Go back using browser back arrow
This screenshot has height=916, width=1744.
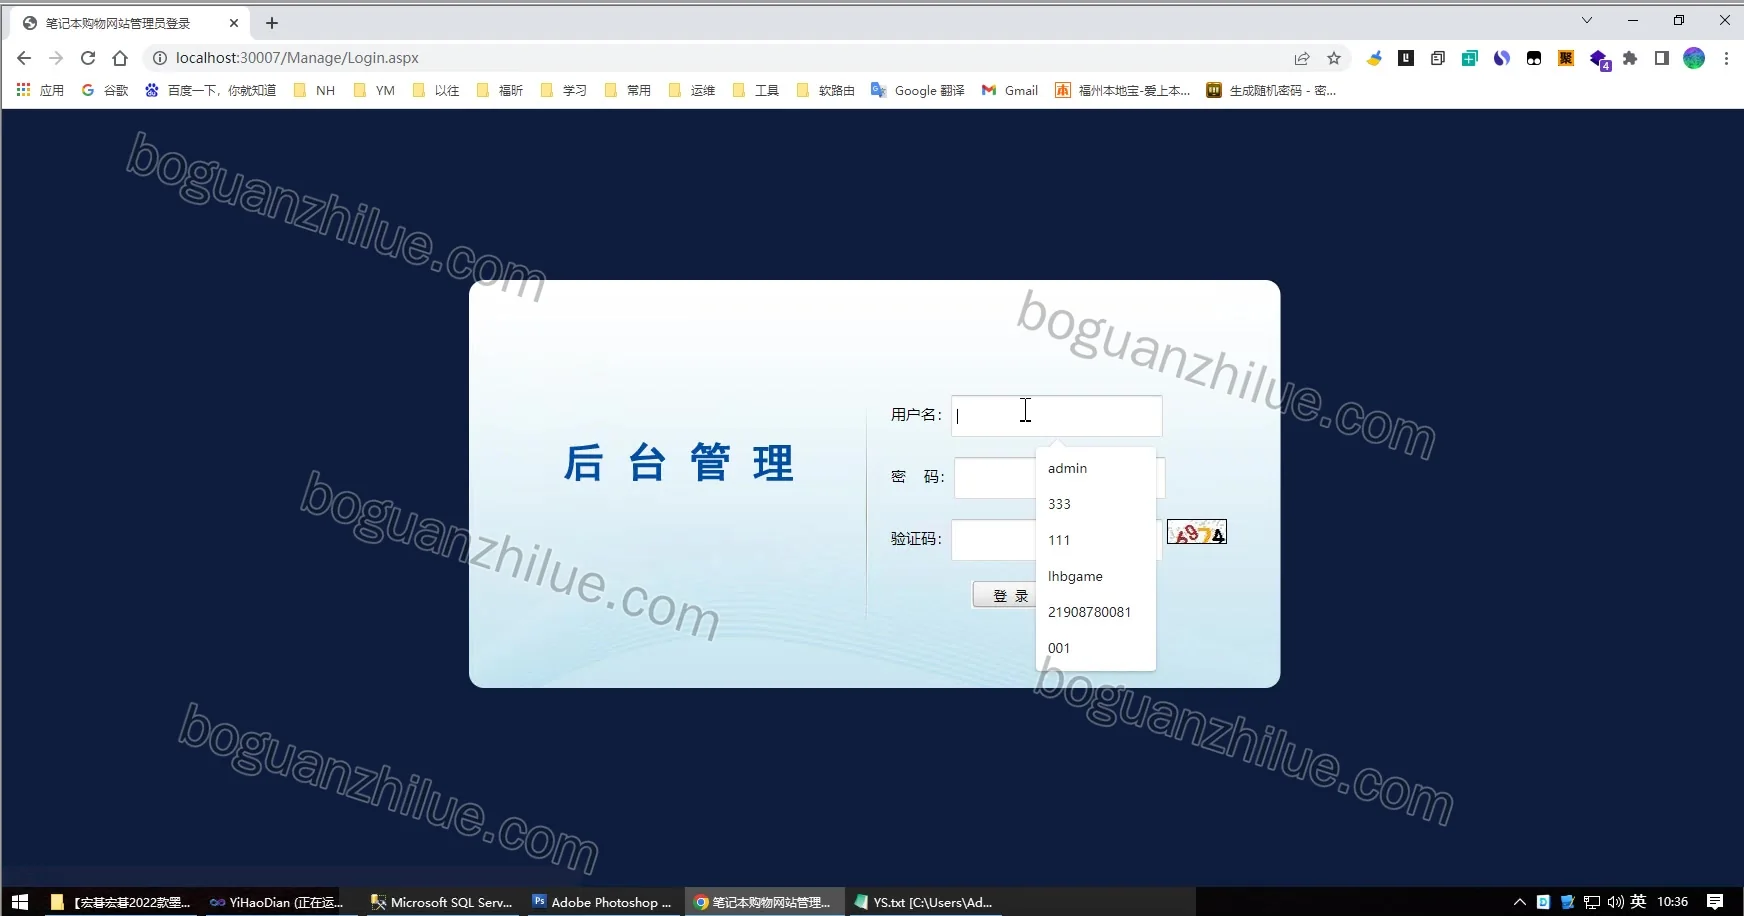pyautogui.click(x=24, y=58)
